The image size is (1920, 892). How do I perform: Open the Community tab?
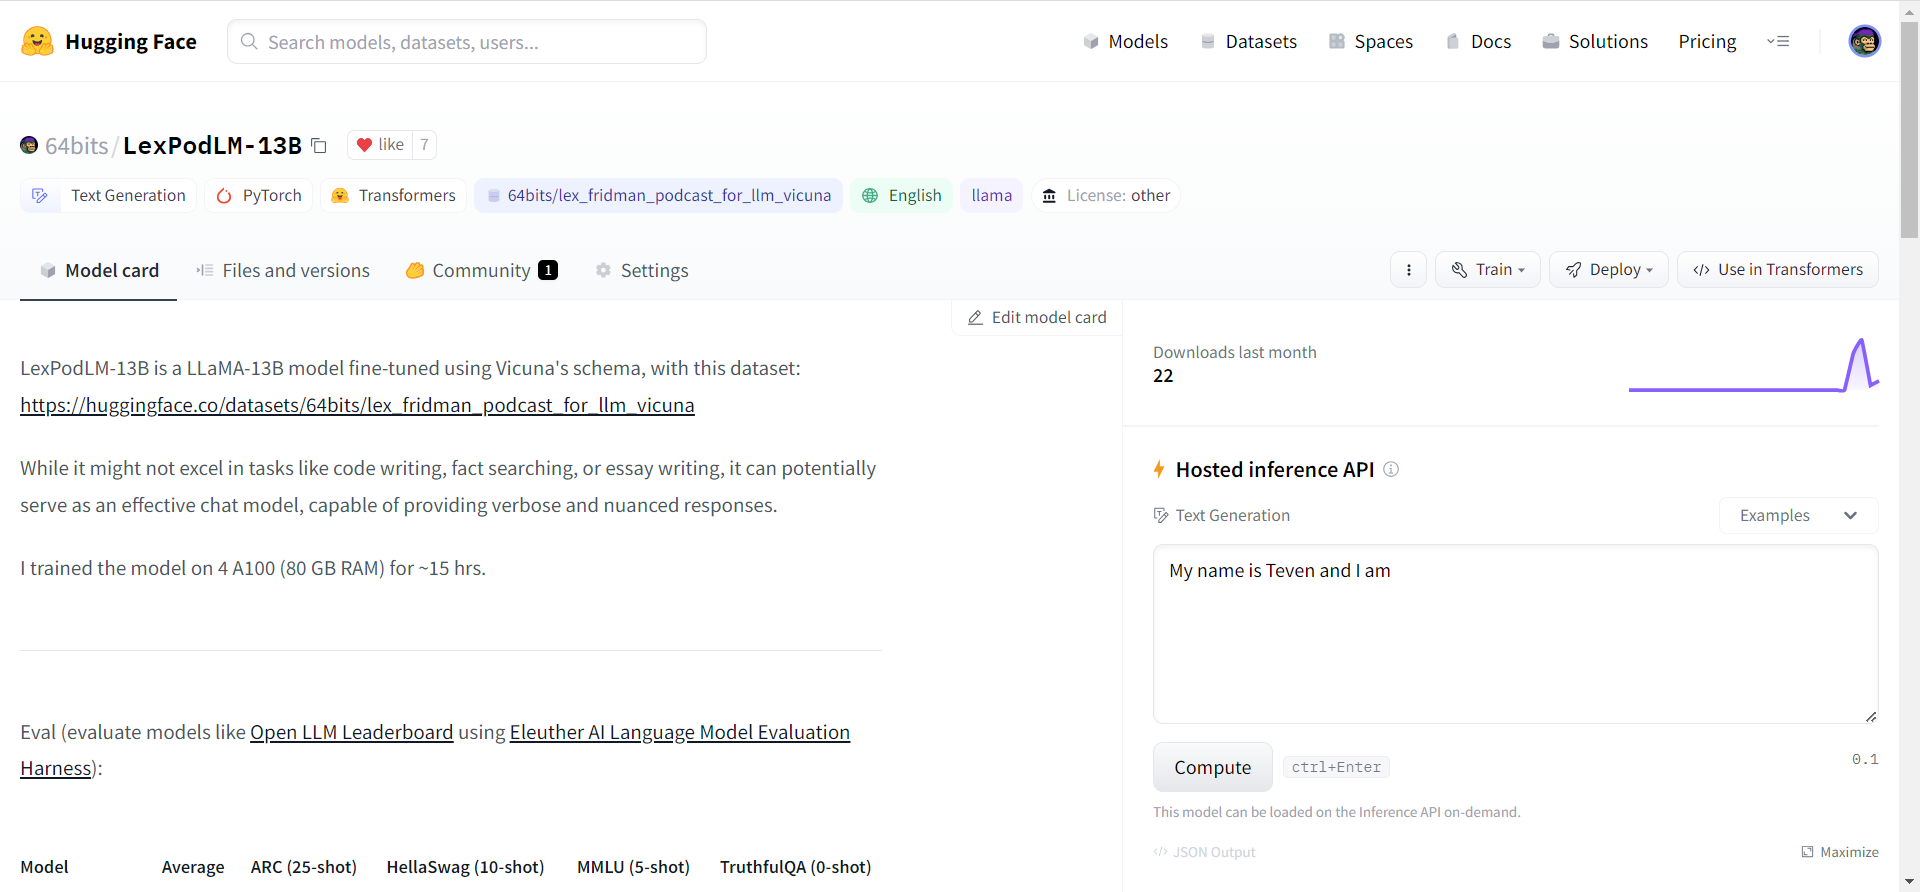pos(481,270)
